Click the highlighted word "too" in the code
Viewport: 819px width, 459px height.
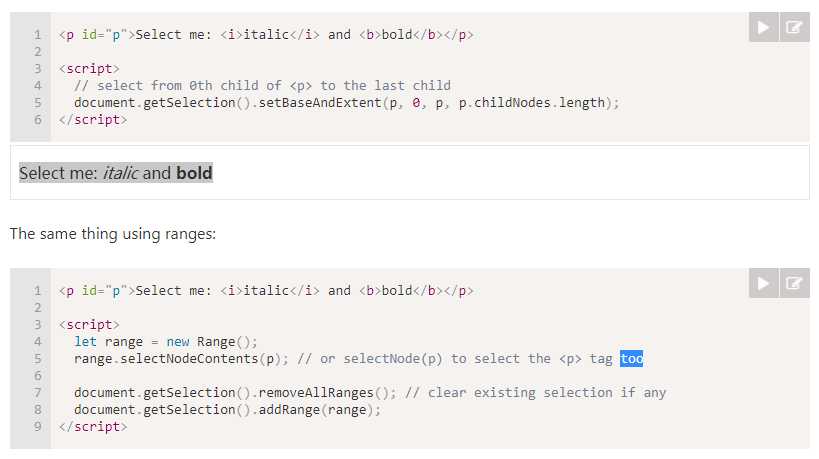tap(631, 359)
